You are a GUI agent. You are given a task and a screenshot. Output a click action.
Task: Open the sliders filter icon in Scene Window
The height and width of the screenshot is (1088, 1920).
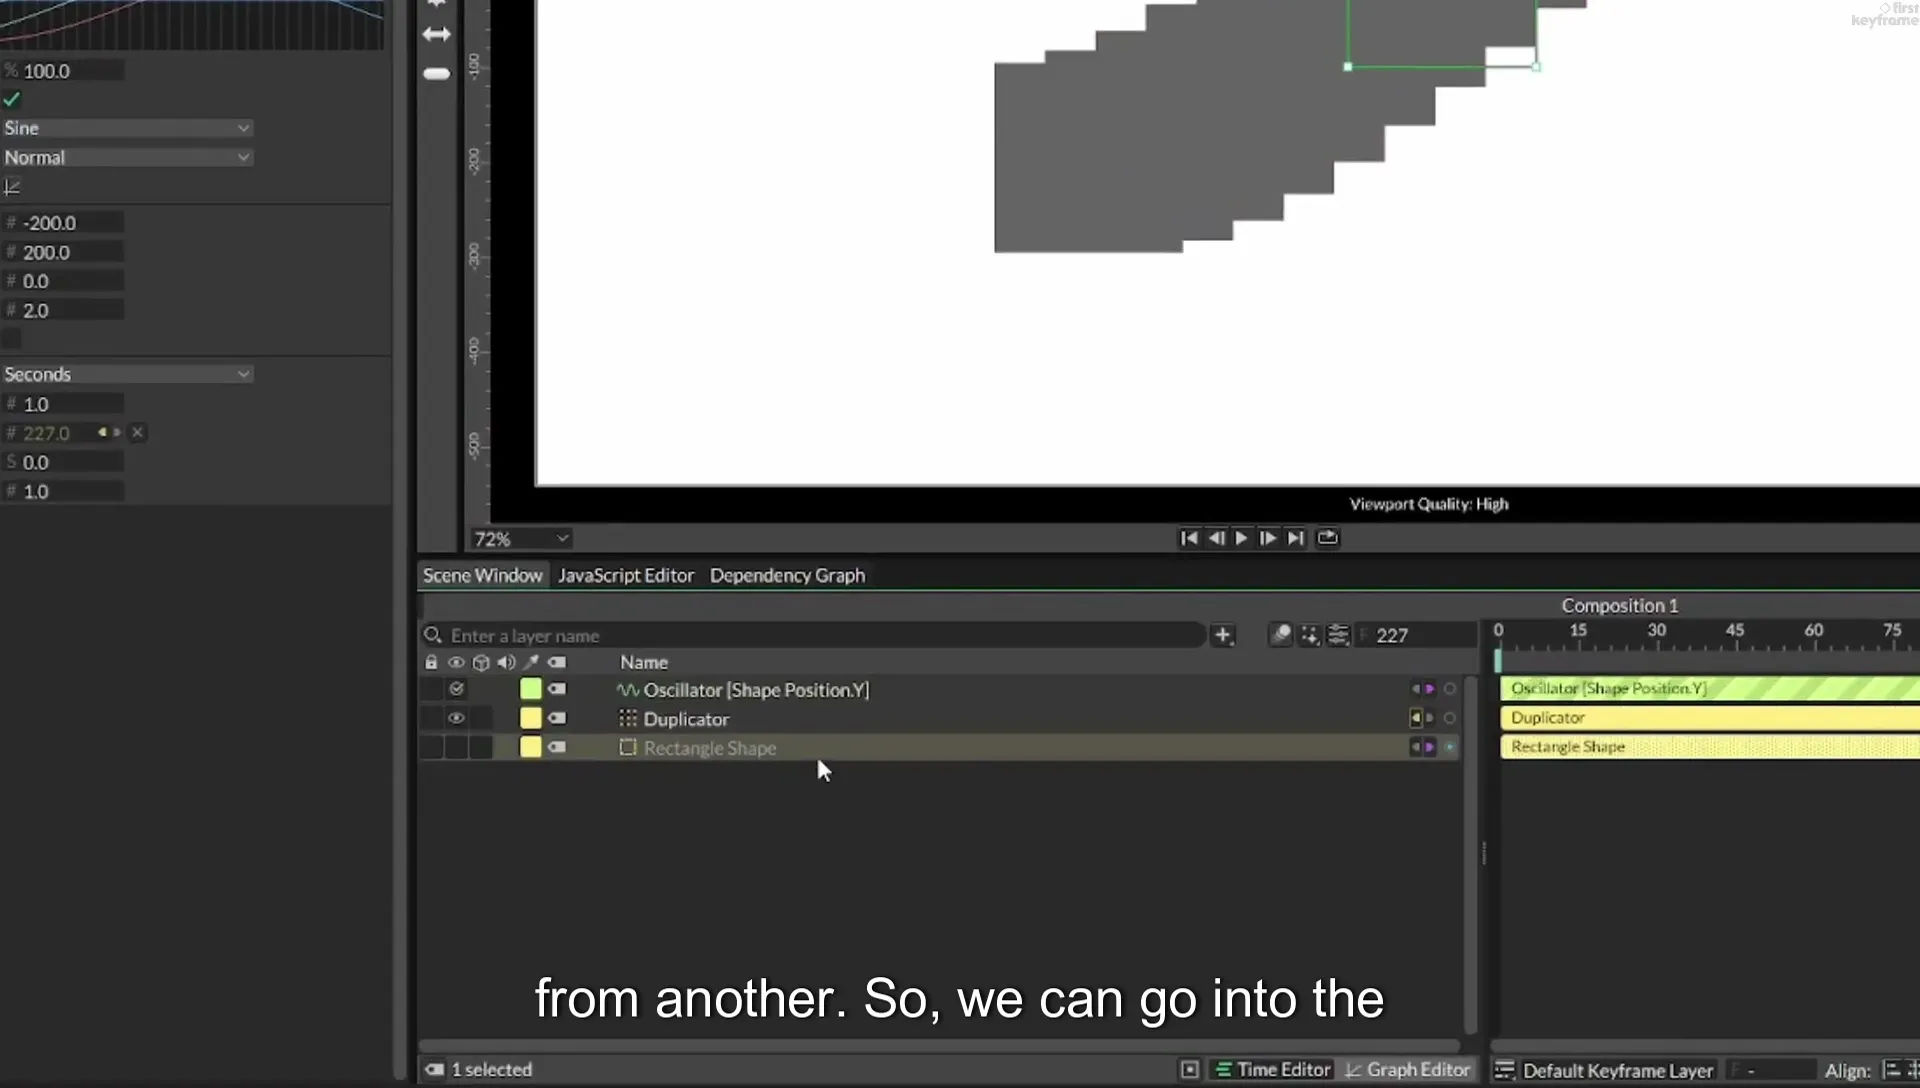(1338, 635)
